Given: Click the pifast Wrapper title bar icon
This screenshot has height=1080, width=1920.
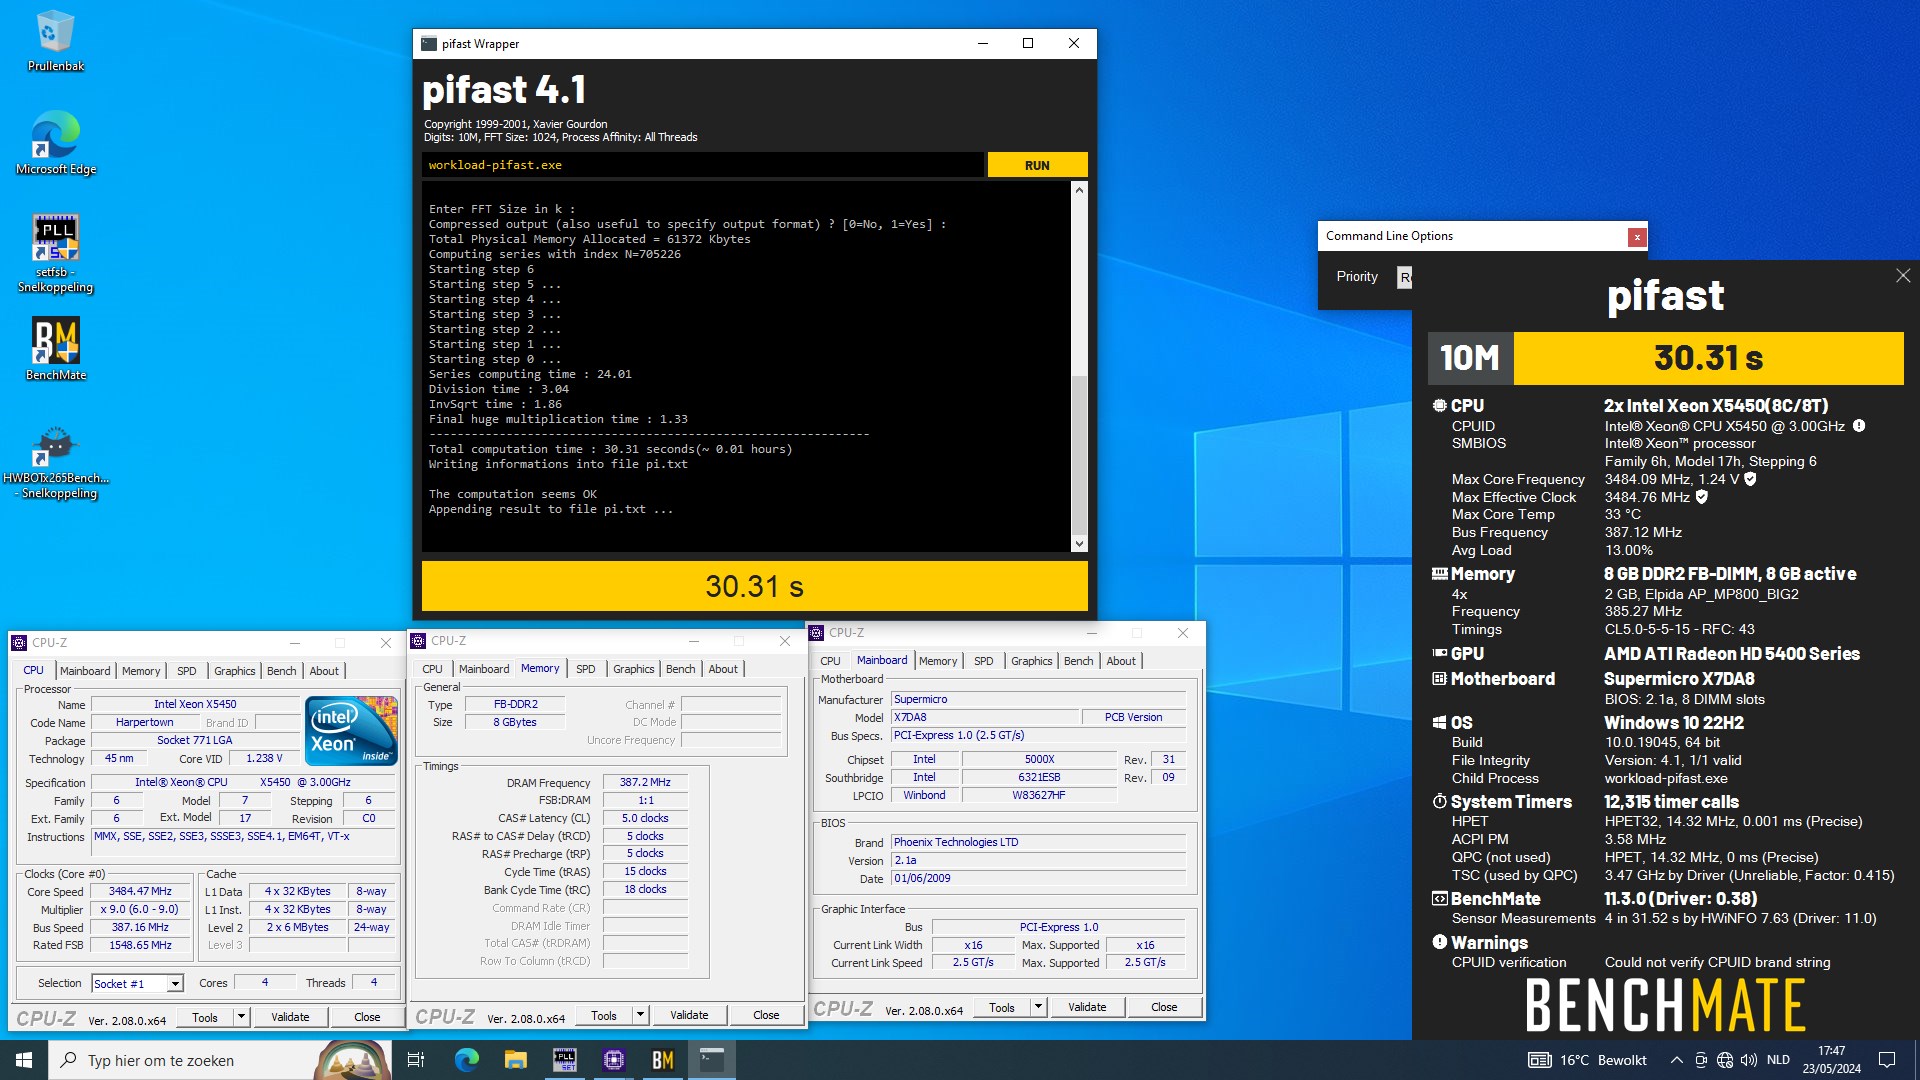Looking at the screenshot, I should tap(429, 44).
